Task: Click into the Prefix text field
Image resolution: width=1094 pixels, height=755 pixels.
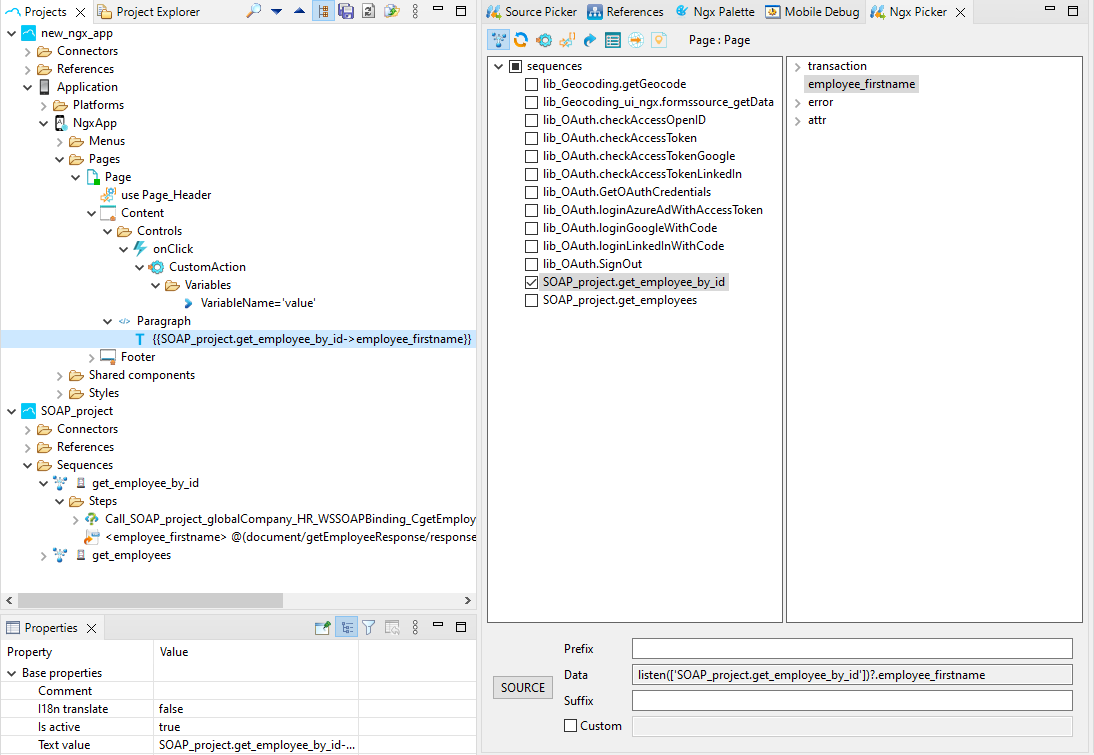Action: pyautogui.click(x=851, y=649)
